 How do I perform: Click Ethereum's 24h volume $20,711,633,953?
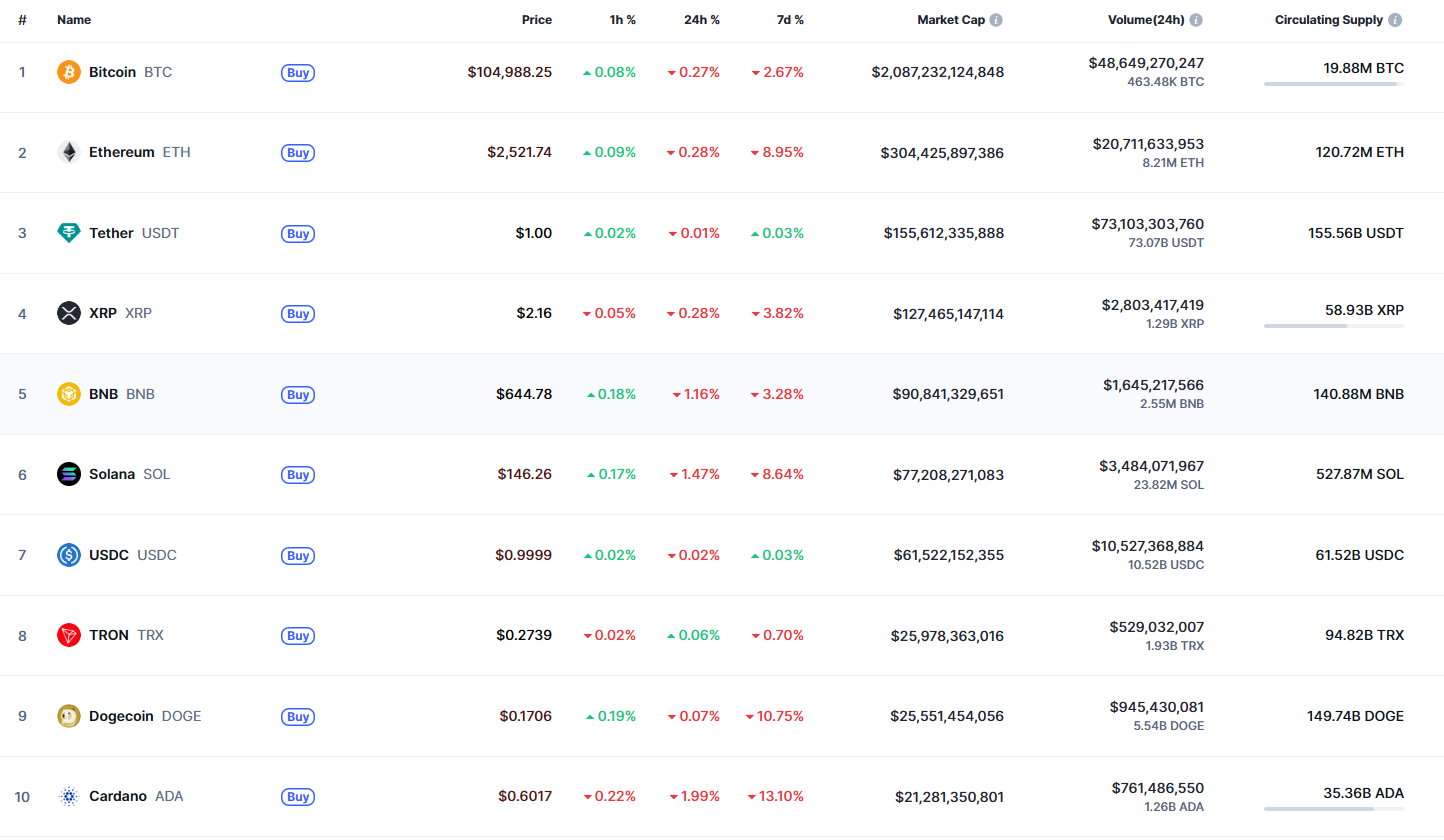coord(1148,144)
